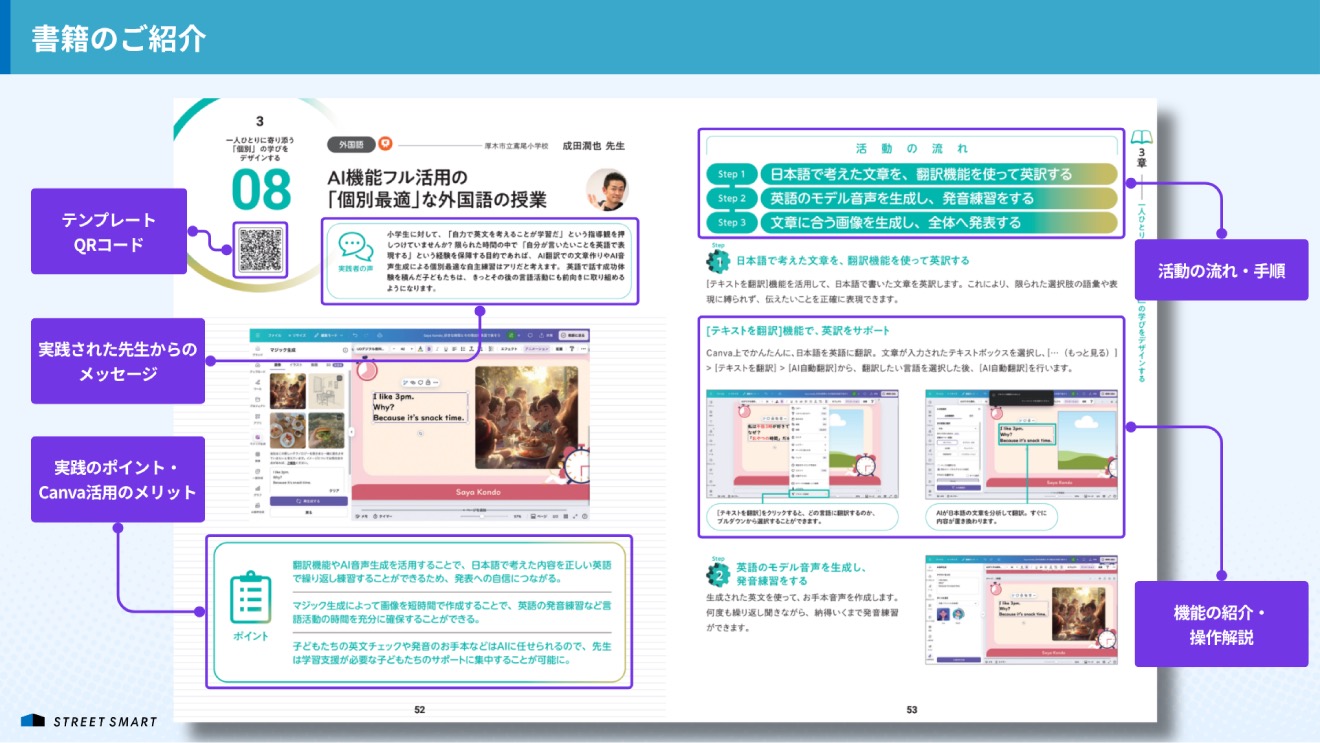Open the left translate-menu screenshot on page 53
The height and width of the screenshot is (743, 1320).
800,444
